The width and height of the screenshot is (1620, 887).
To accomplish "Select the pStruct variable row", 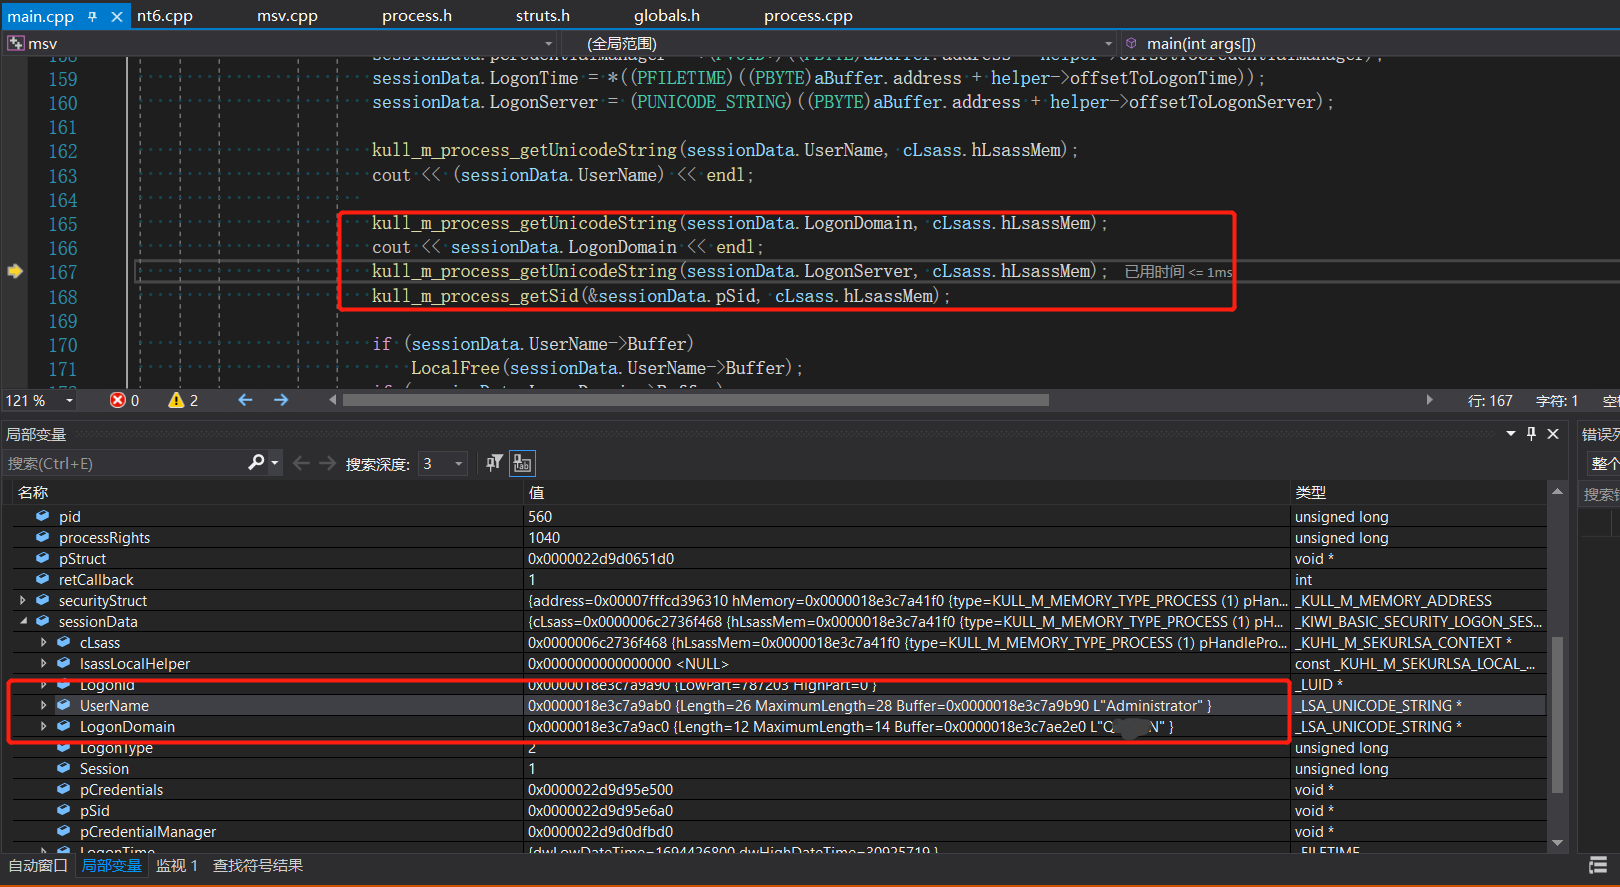I will click(x=779, y=558).
